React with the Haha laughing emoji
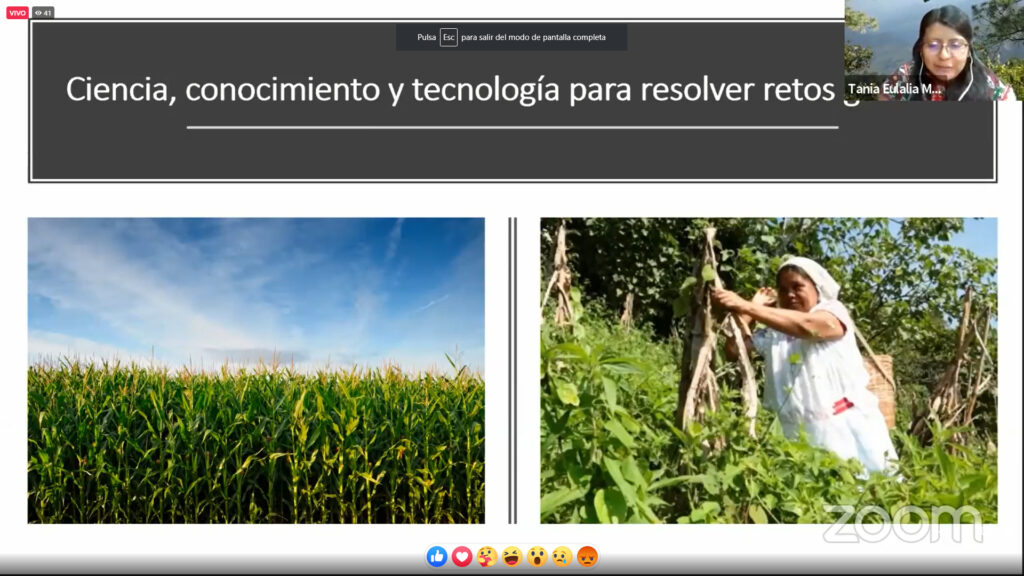This screenshot has height=576, width=1024. [512, 557]
